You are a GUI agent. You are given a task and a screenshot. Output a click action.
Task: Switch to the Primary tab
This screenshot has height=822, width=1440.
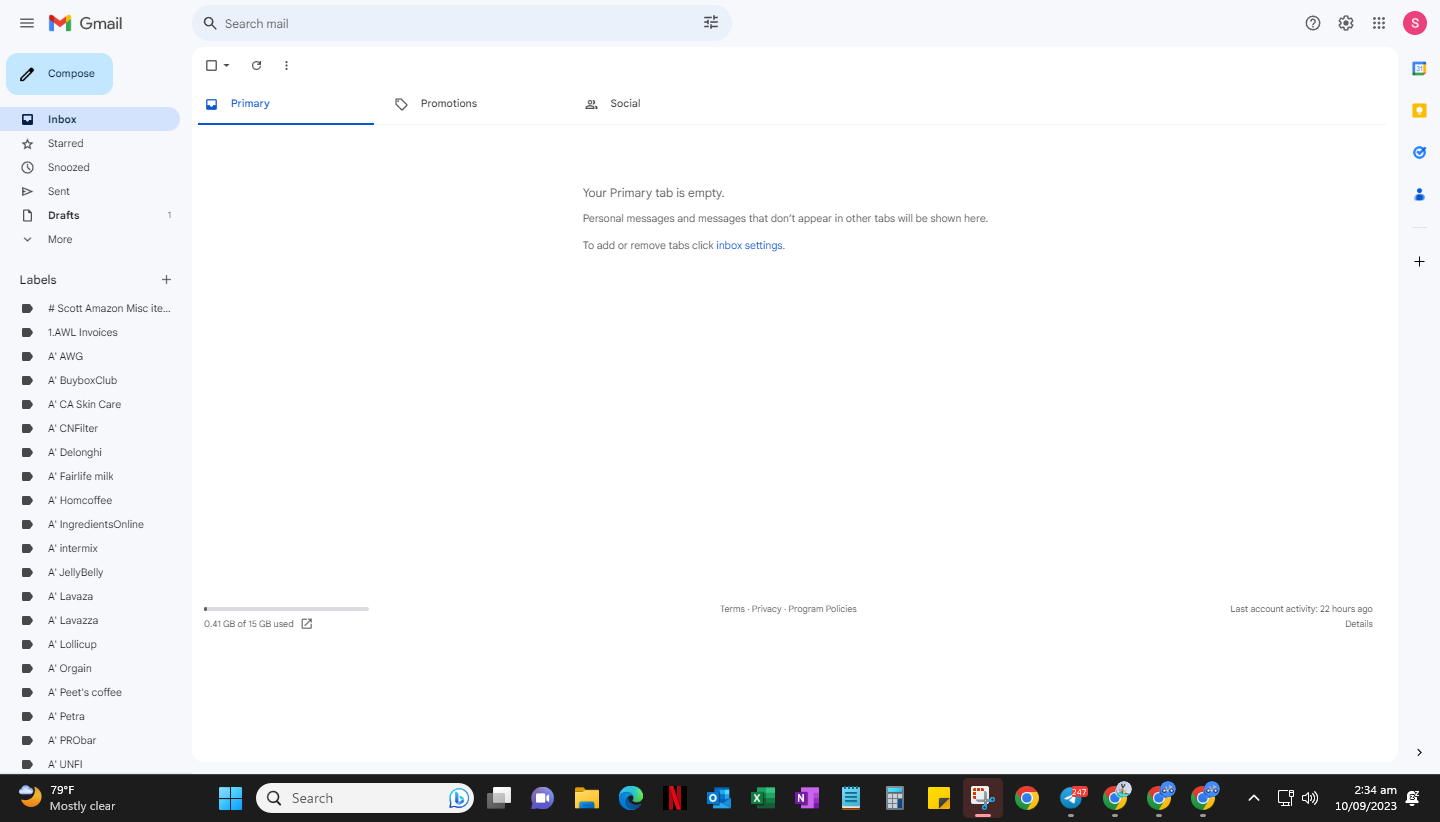[x=286, y=104]
